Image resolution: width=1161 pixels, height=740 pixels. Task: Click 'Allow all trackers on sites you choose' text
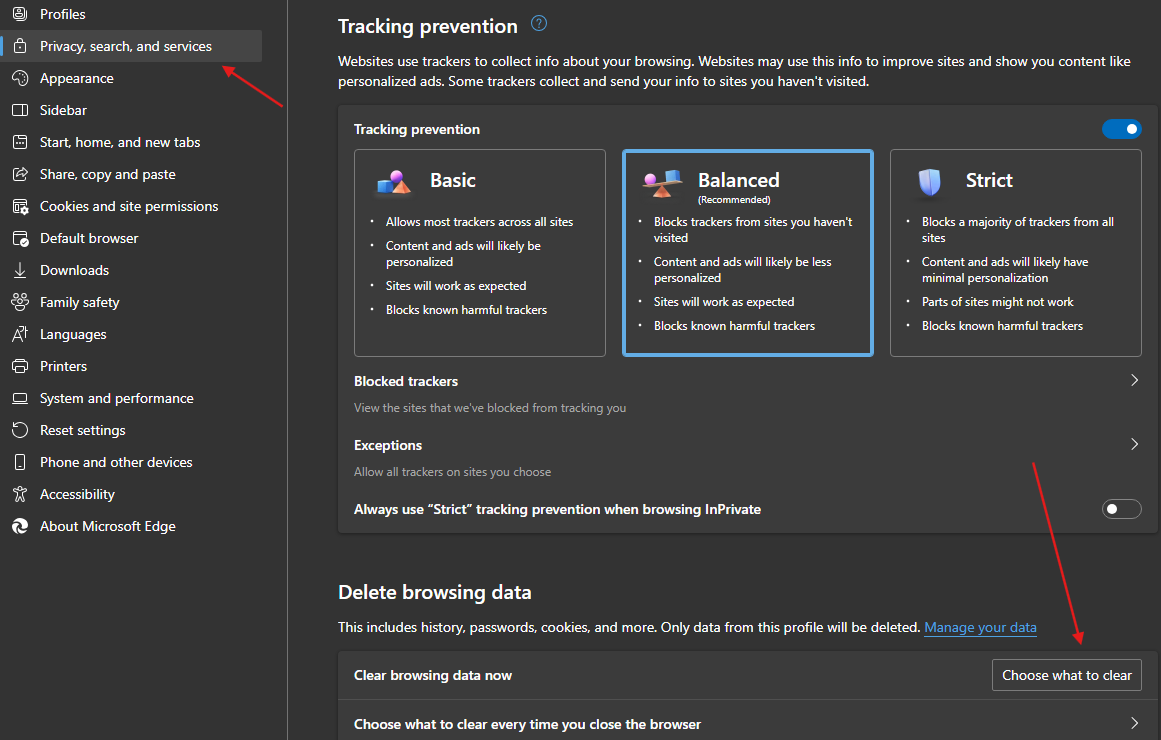(452, 472)
